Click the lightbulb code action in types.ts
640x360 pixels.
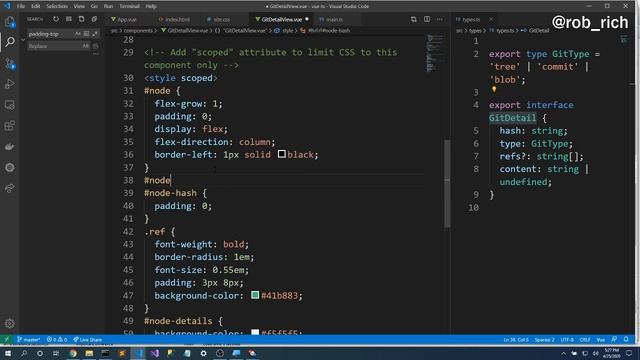point(494,89)
